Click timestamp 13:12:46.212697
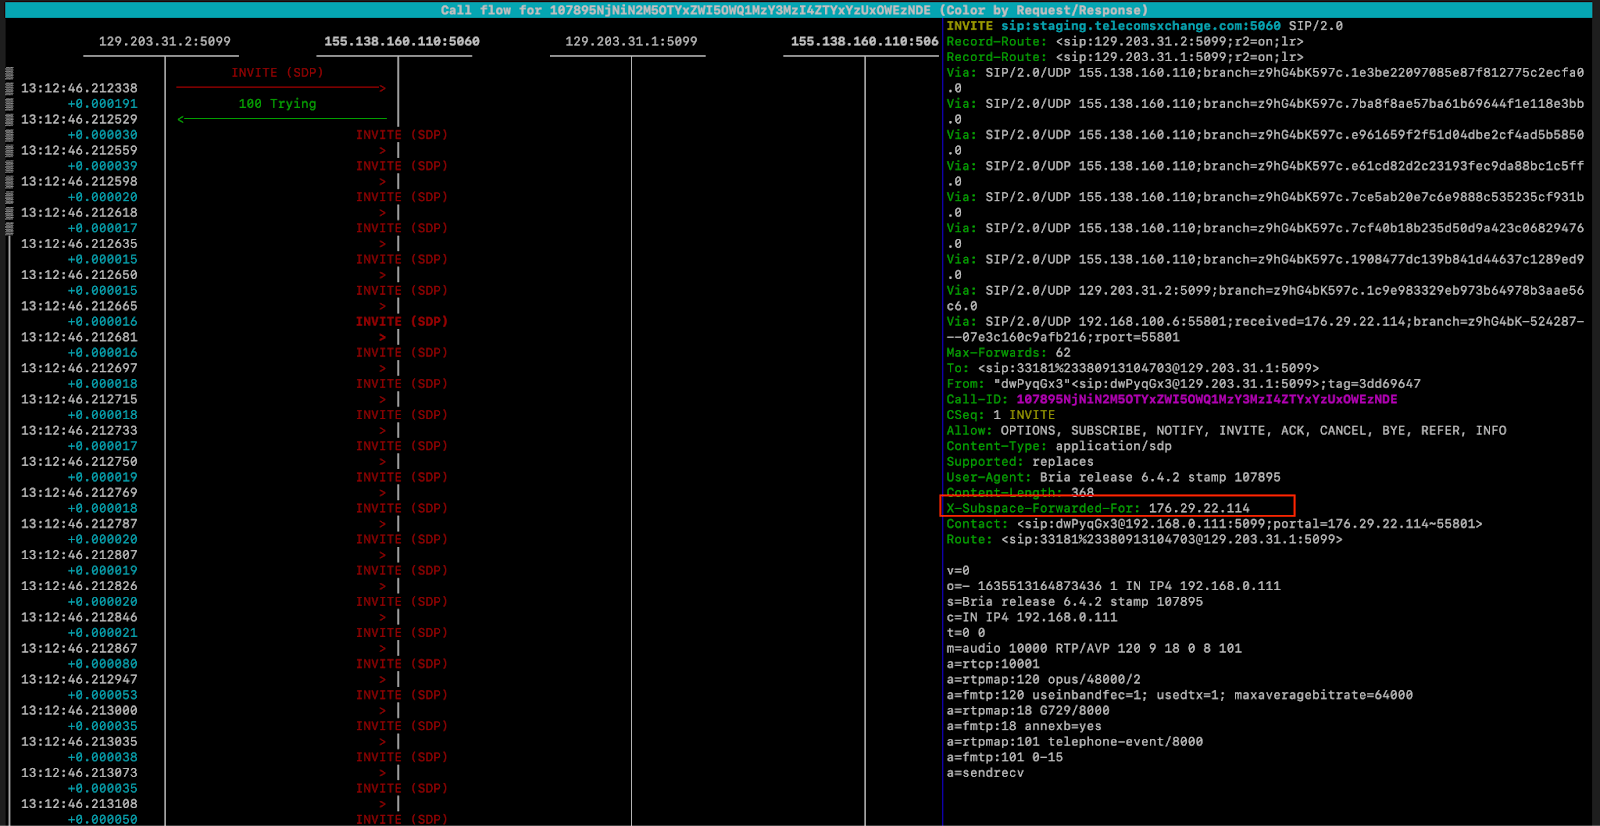Image resolution: width=1600 pixels, height=826 pixels. (x=79, y=368)
